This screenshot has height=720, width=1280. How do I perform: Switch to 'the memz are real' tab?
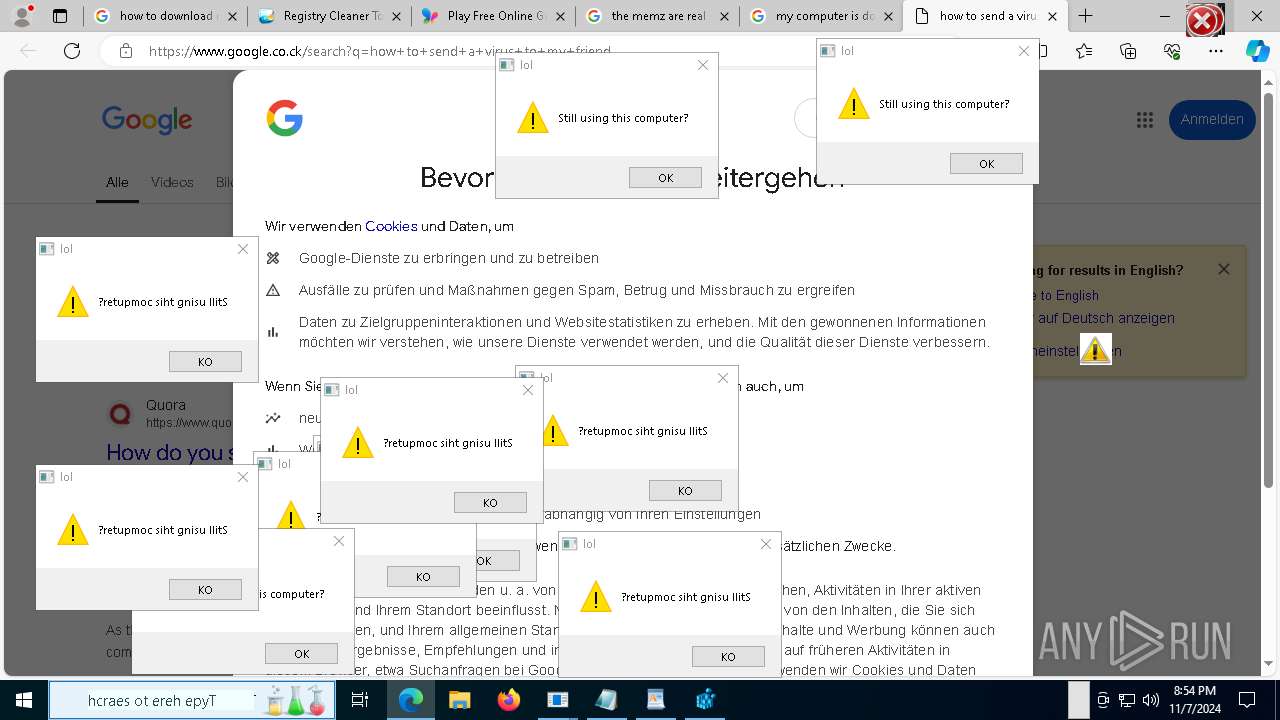657,16
